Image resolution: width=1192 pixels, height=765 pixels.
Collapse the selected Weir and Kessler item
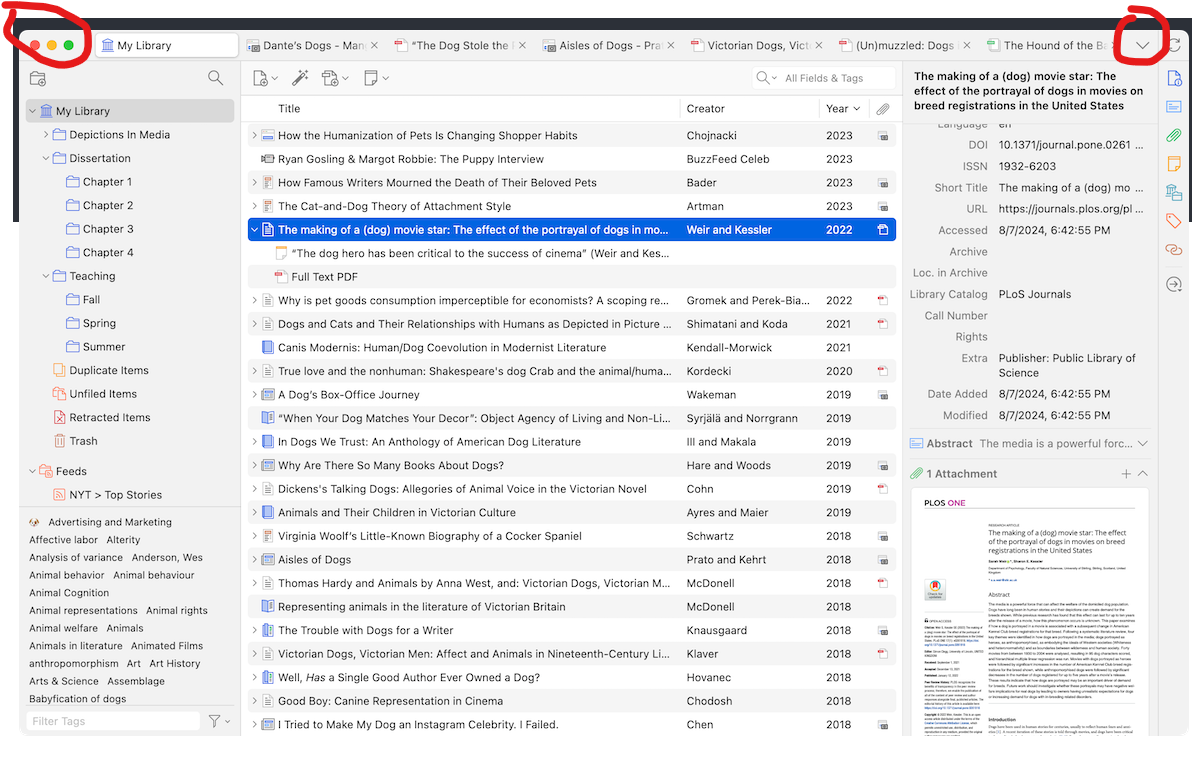point(255,230)
